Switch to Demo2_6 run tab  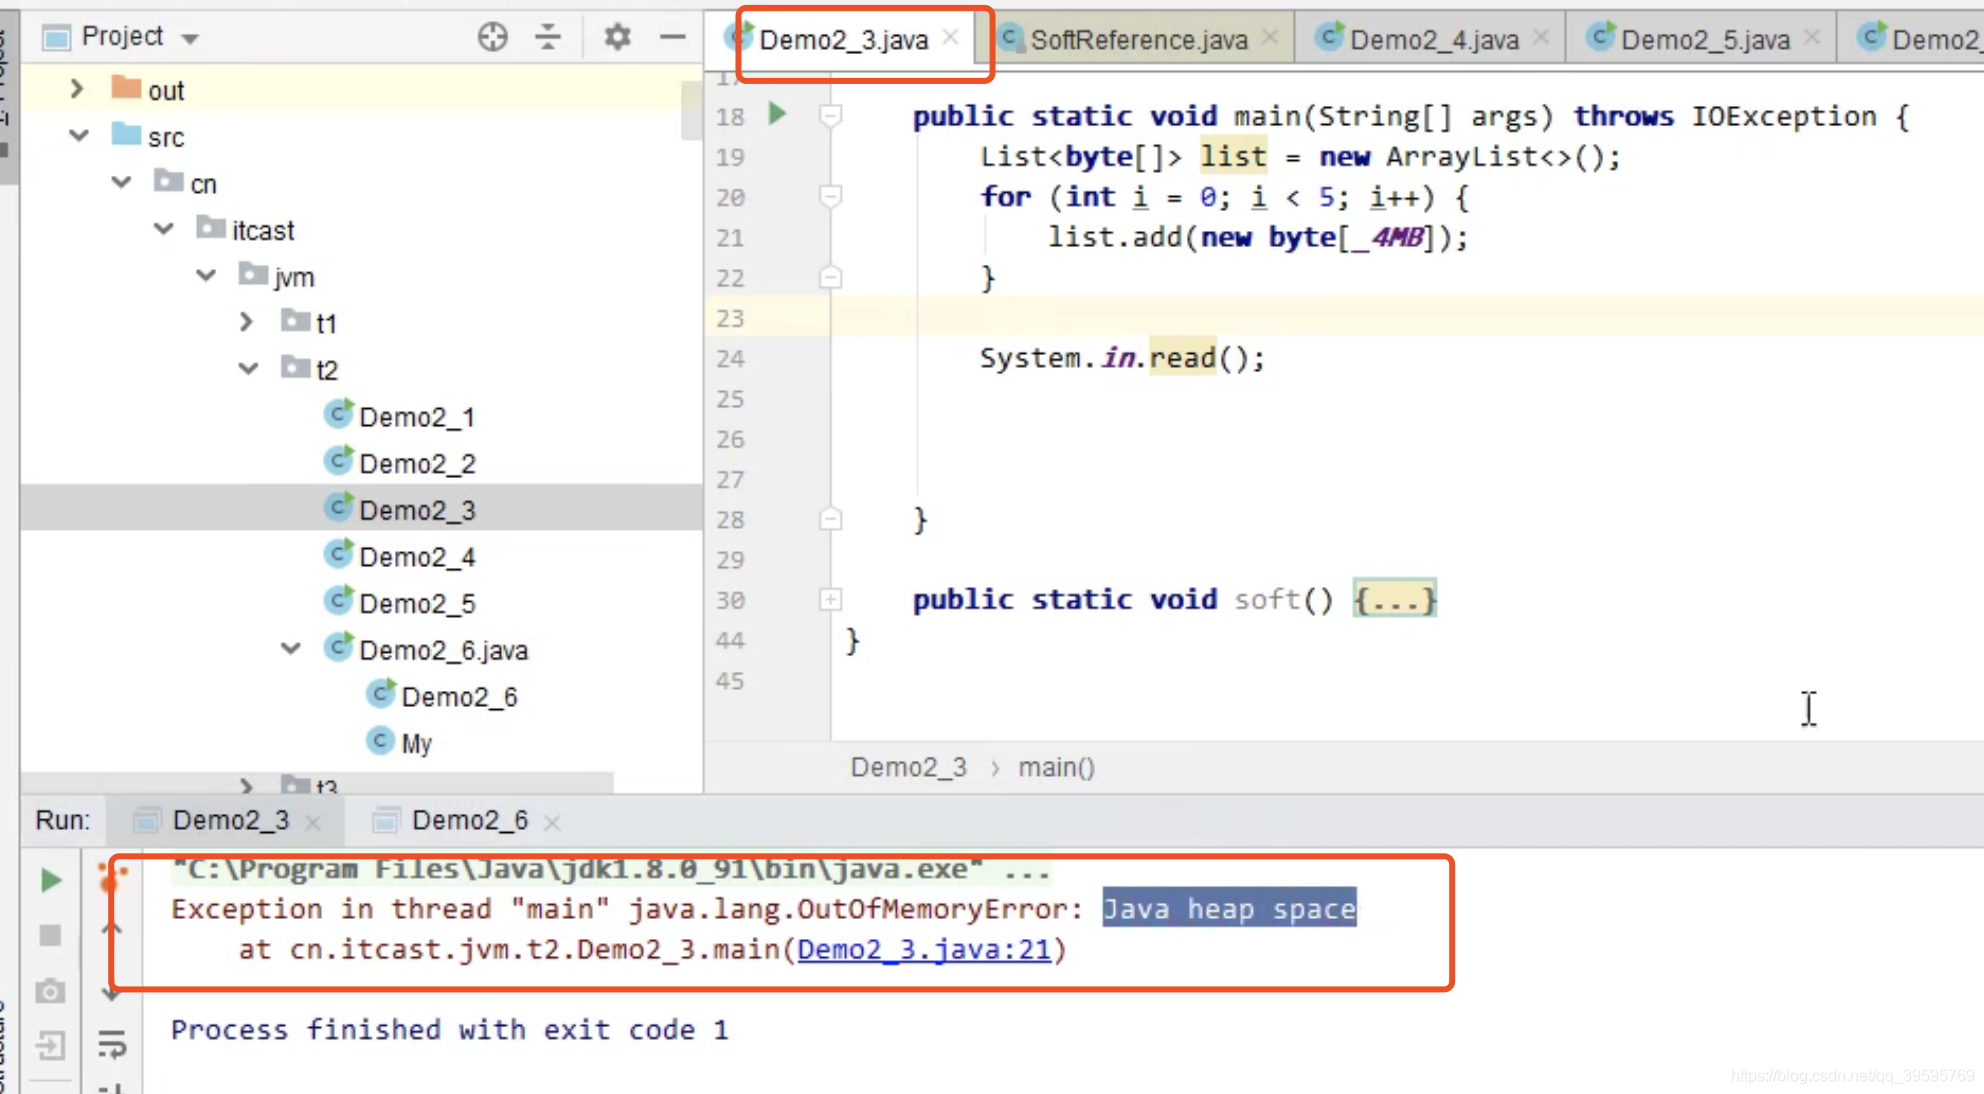469,821
